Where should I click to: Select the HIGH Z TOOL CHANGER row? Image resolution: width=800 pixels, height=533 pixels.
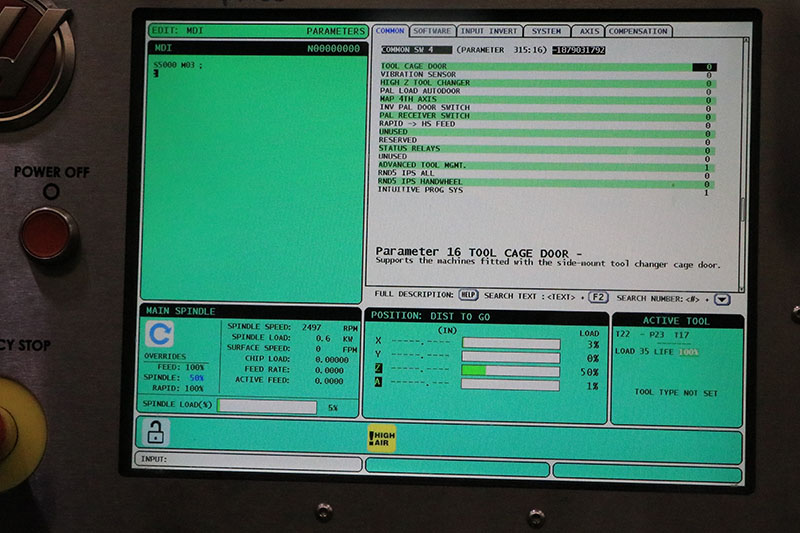pos(547,83)
